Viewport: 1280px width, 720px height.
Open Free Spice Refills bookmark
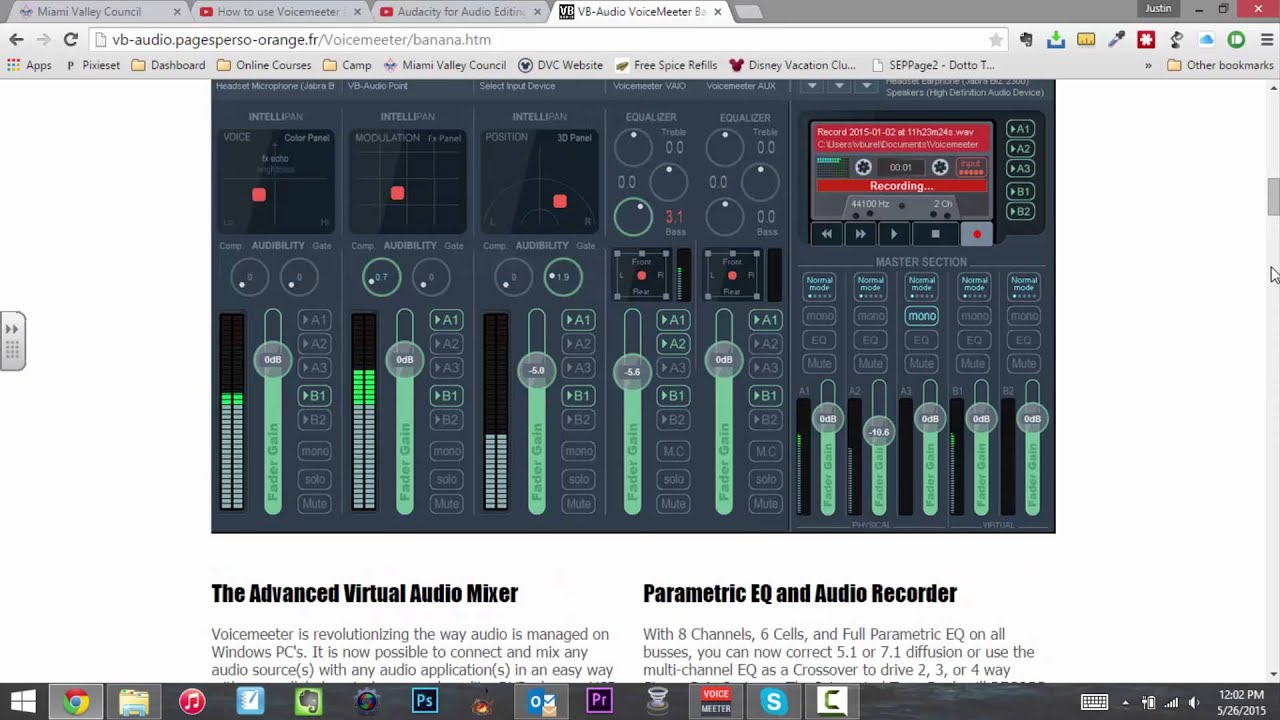click(x=666, y=65)
